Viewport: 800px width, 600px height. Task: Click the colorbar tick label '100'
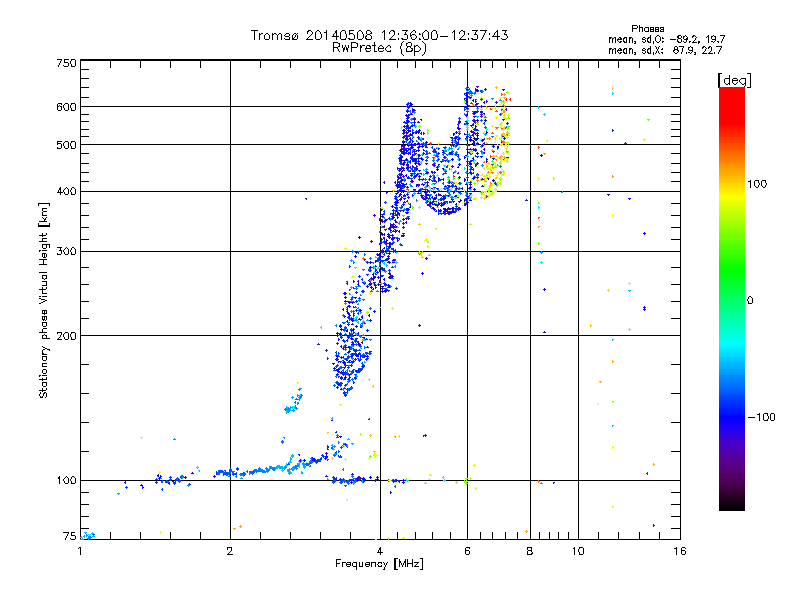coord(757,184)
